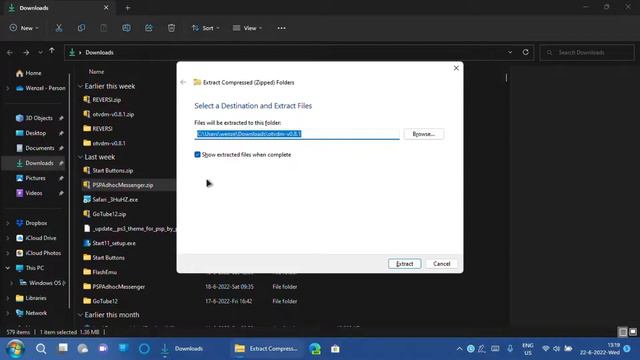Image resolution: width=640 pixels, height=360 pixels.
Task: Open the Sort dropdown menu
Action: [206, 28]
